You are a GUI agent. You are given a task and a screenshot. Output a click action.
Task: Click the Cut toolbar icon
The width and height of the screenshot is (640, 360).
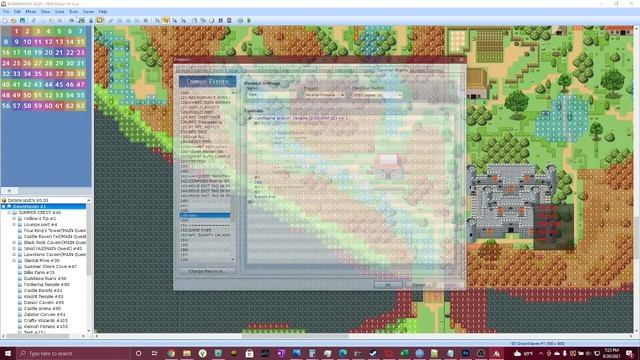(33, 20)
